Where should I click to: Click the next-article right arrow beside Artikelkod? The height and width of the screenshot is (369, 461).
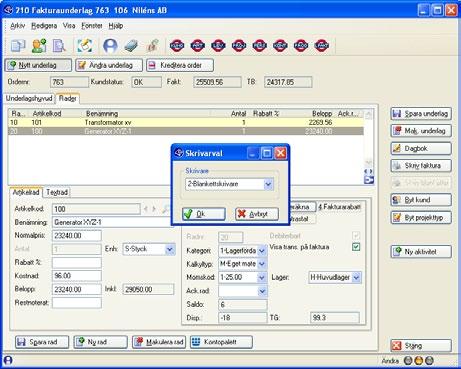154,209
